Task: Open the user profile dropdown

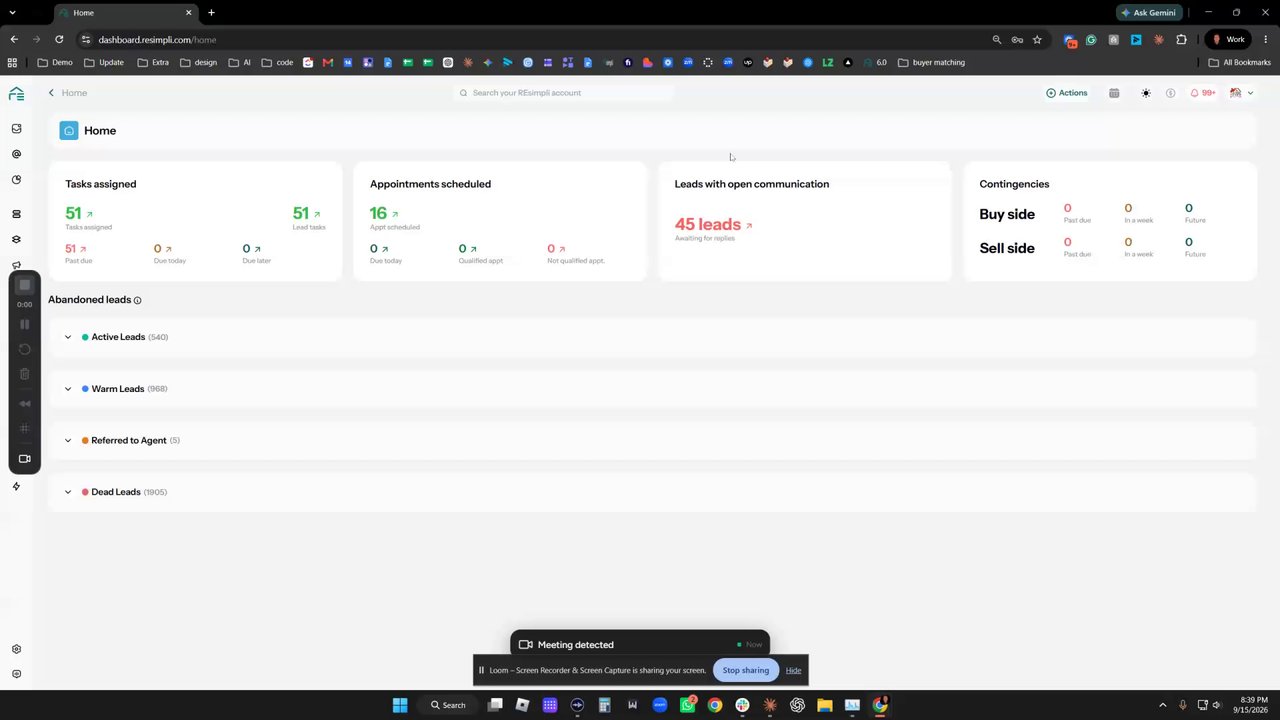Action: tap(1241, 93)
